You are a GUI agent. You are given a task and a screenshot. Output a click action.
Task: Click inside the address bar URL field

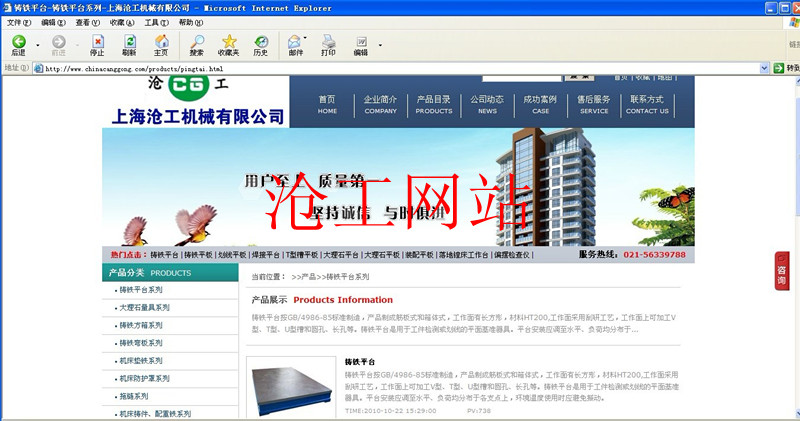400,68
